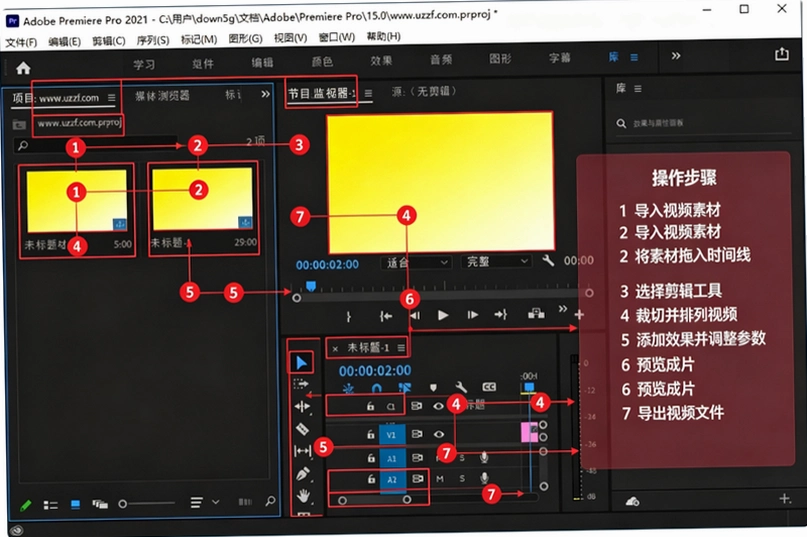The height and width of the screenshot is (537, 807).
Task: Click Mark Out button in monitor transport
Action: point(349,316)
